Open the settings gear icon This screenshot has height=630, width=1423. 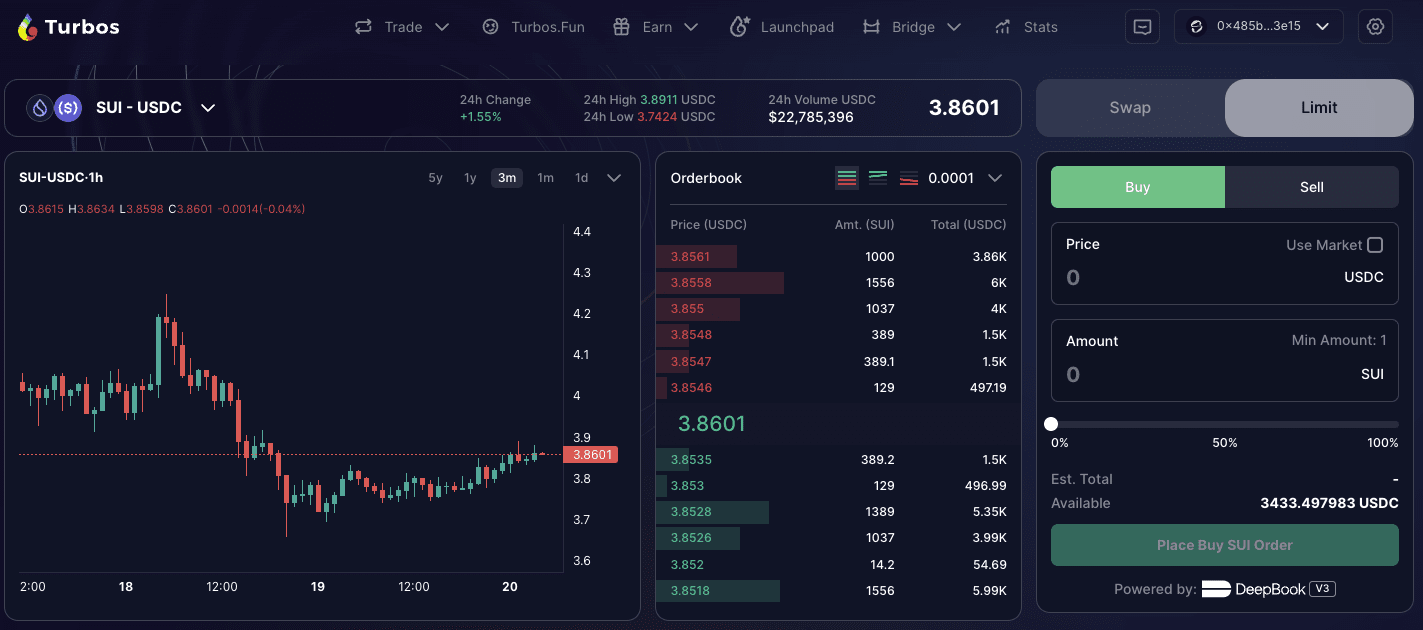(1375, 27)
